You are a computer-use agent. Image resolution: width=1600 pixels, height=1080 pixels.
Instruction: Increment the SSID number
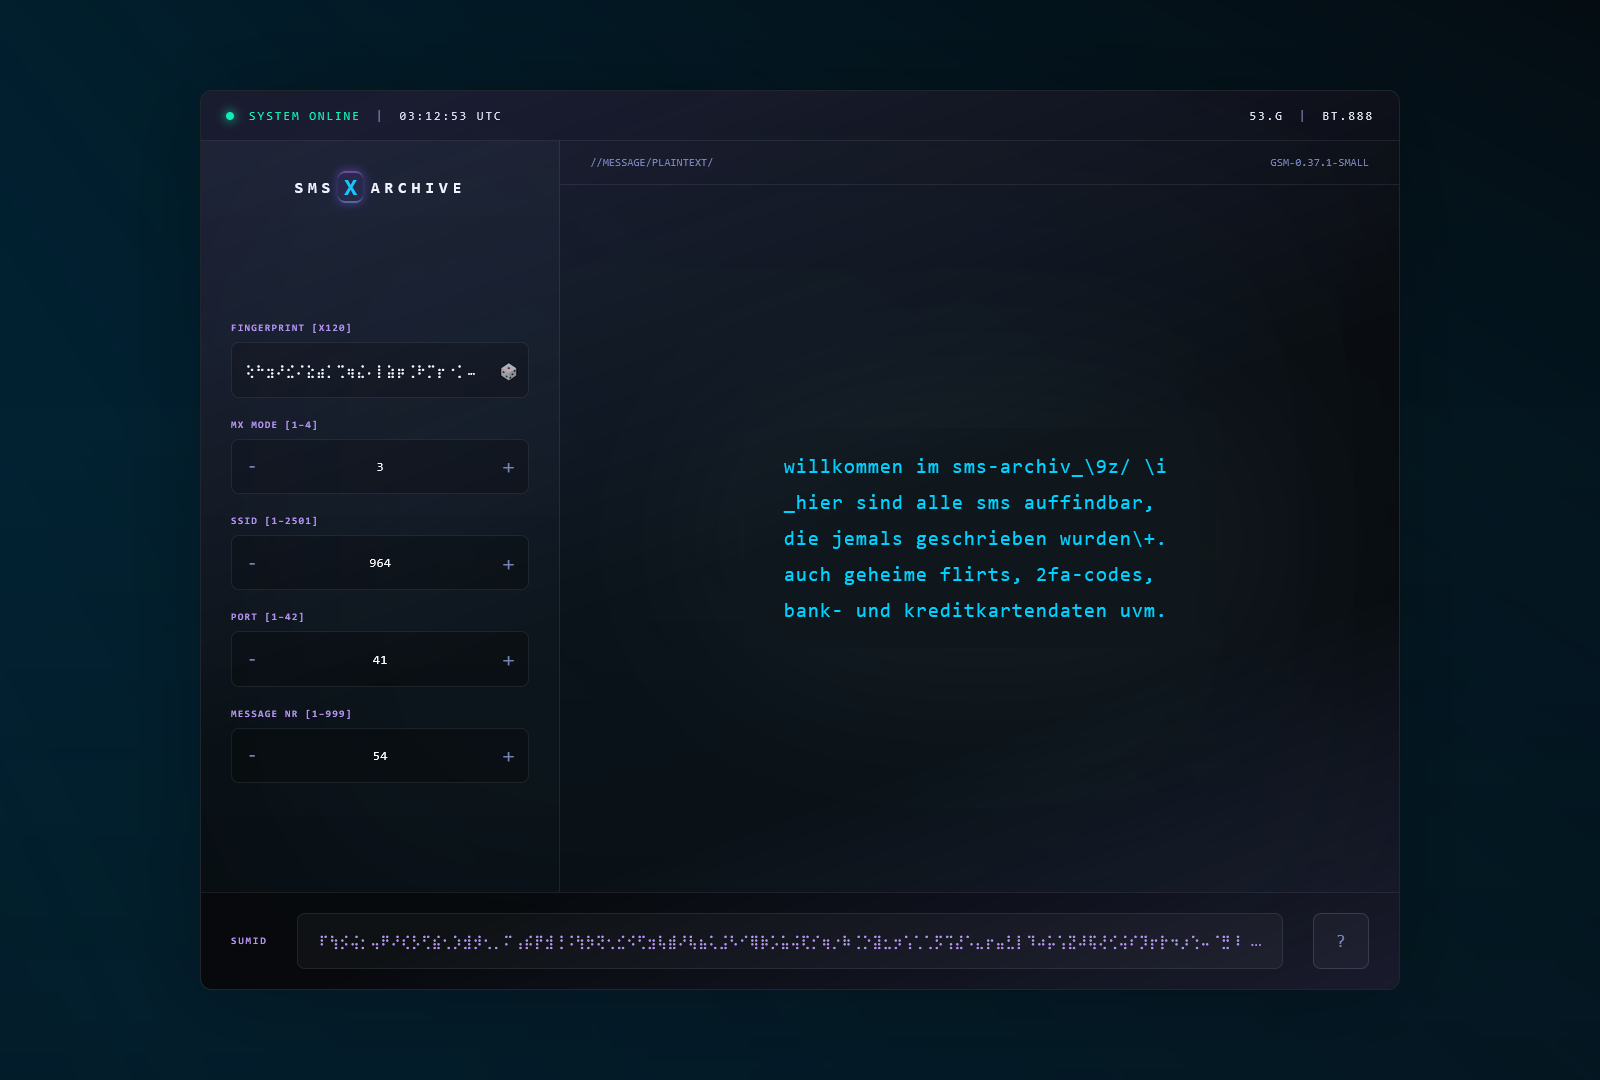[508, 564]
